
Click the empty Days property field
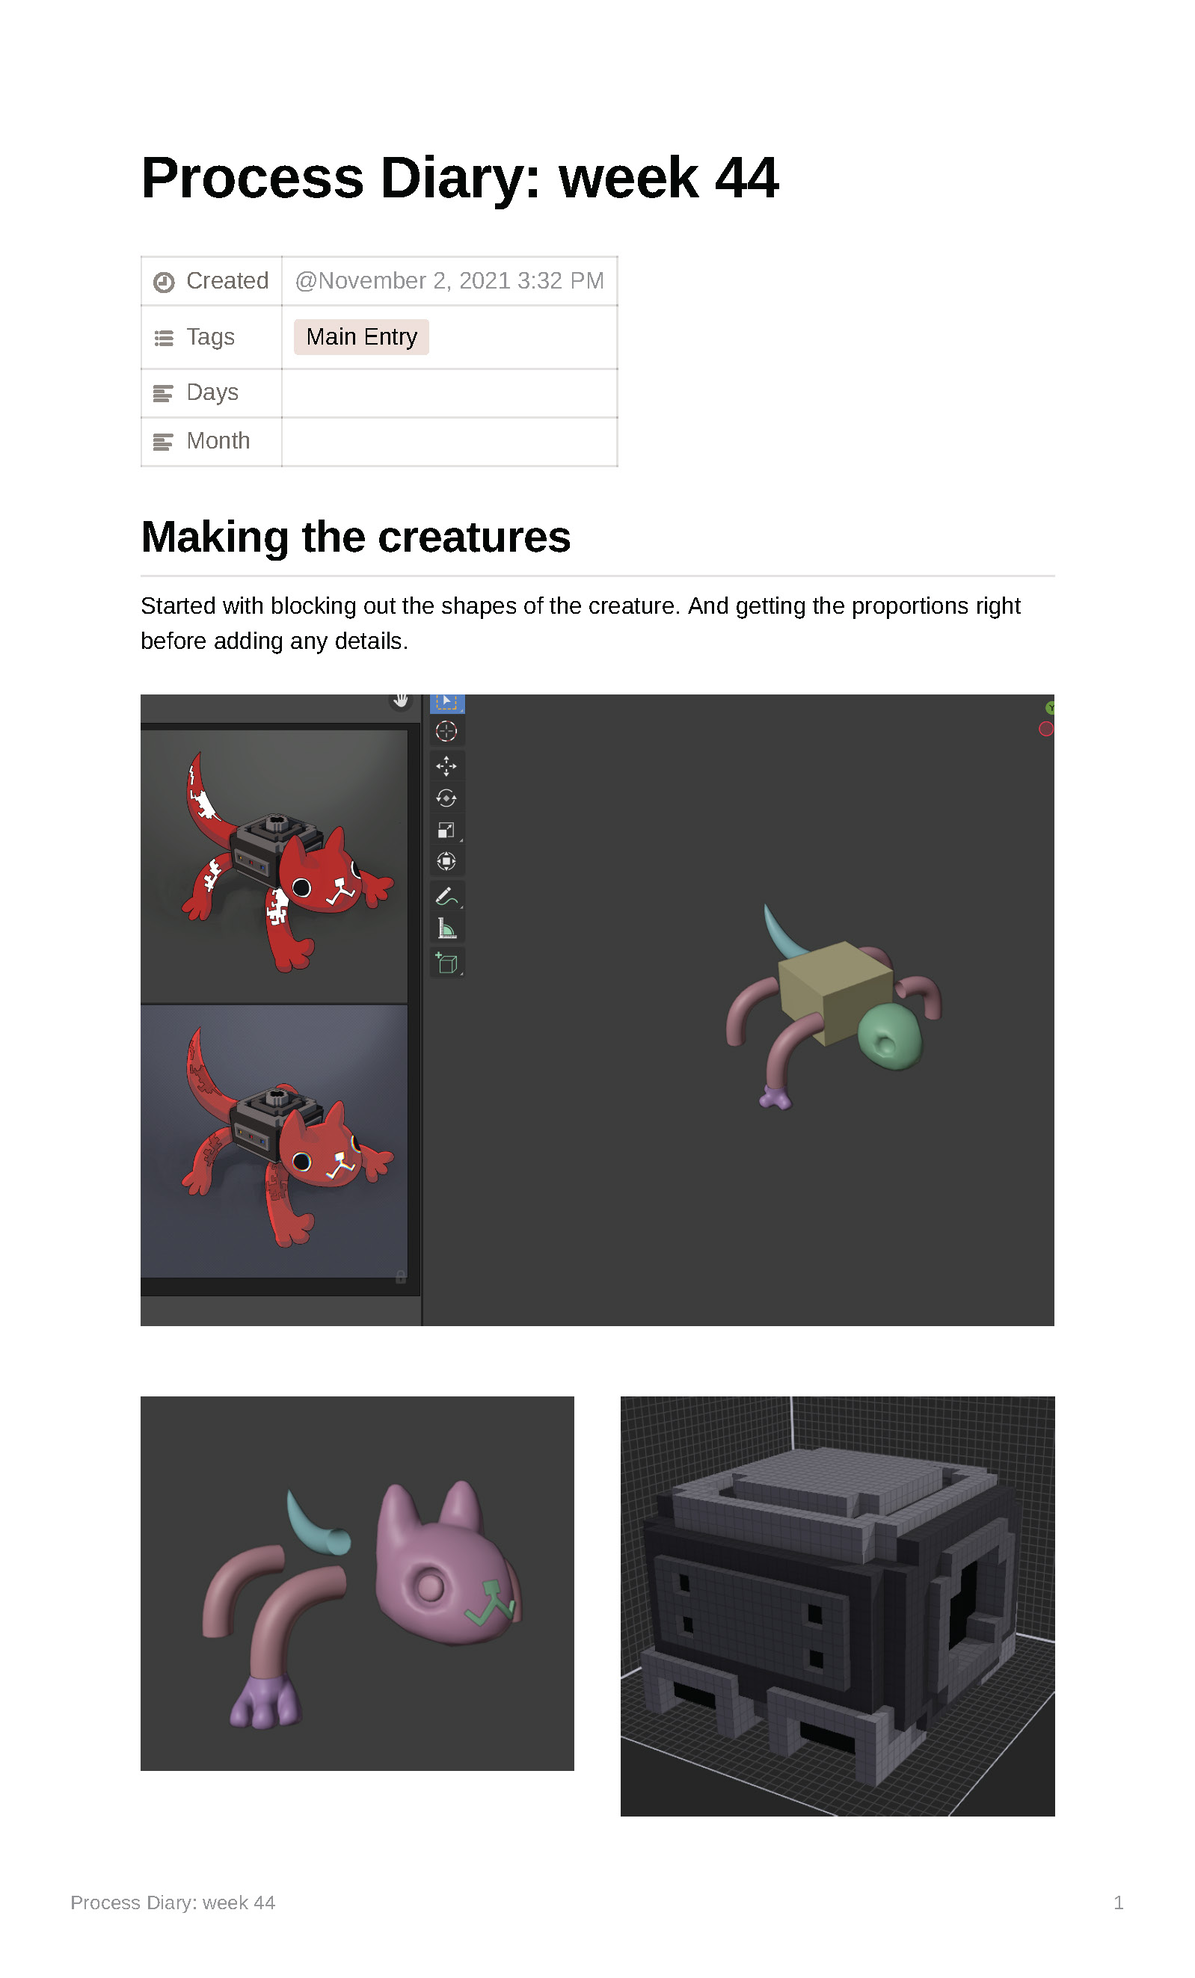(x=449, y=393)
